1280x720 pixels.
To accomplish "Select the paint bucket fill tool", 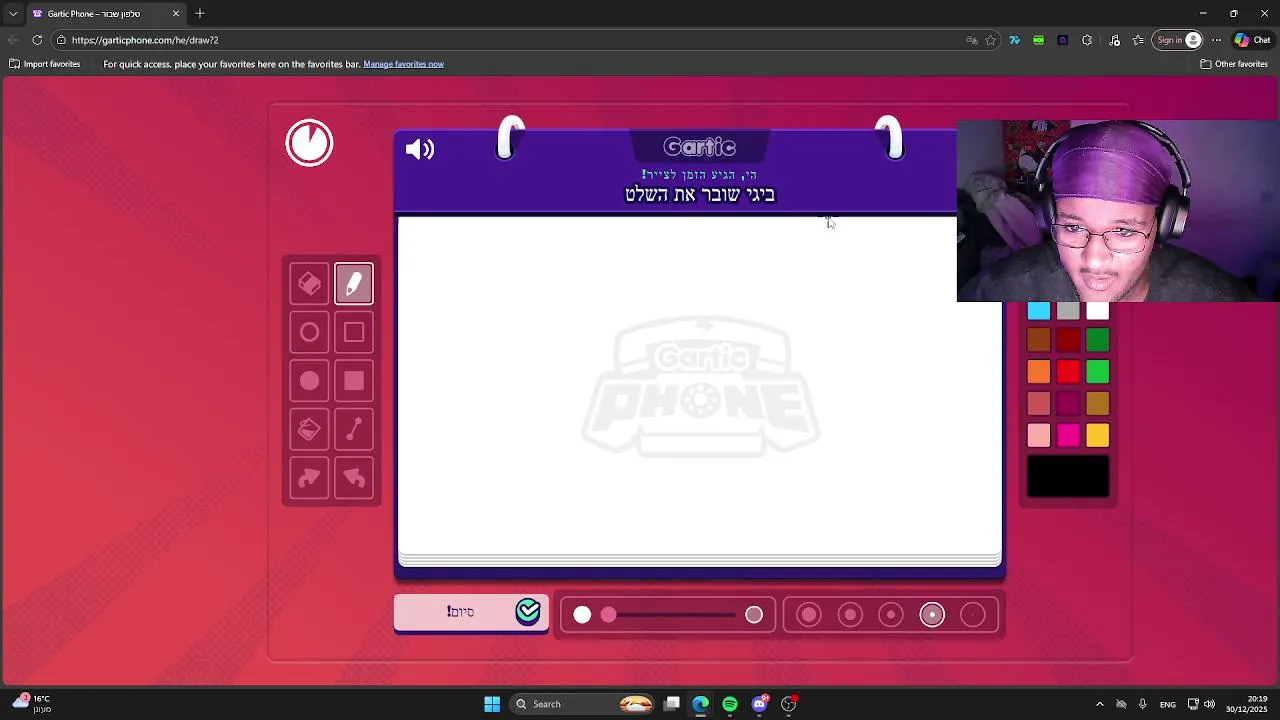I will coord(309,429).
